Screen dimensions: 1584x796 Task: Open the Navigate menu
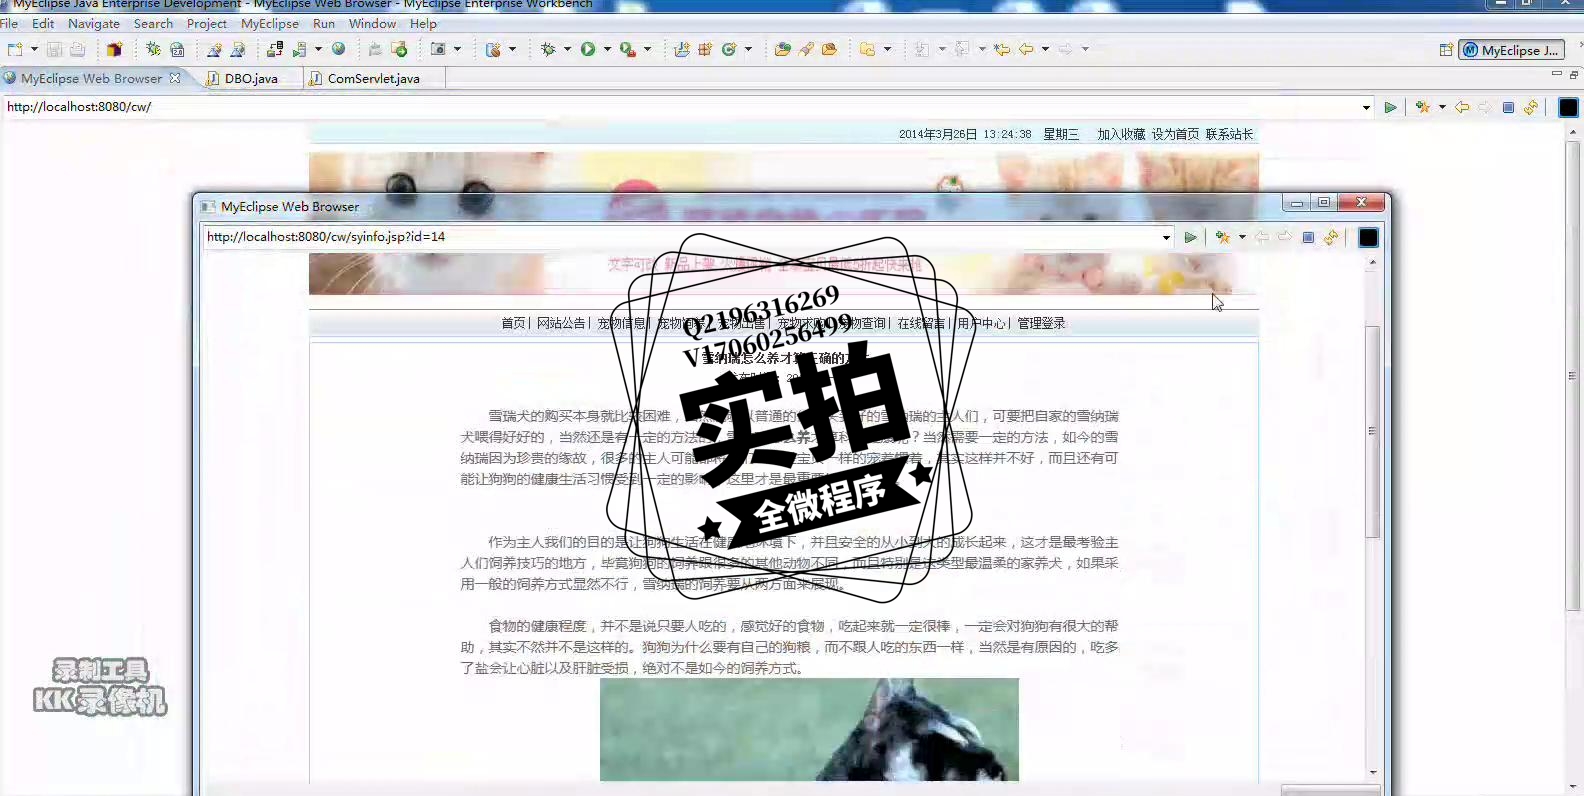(x=94, y=23)
